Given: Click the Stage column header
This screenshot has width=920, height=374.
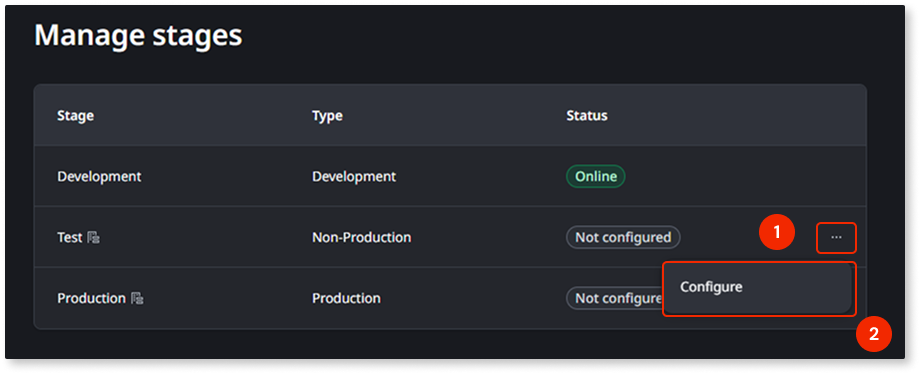Looking at the screenshot, I should [75, 116].
